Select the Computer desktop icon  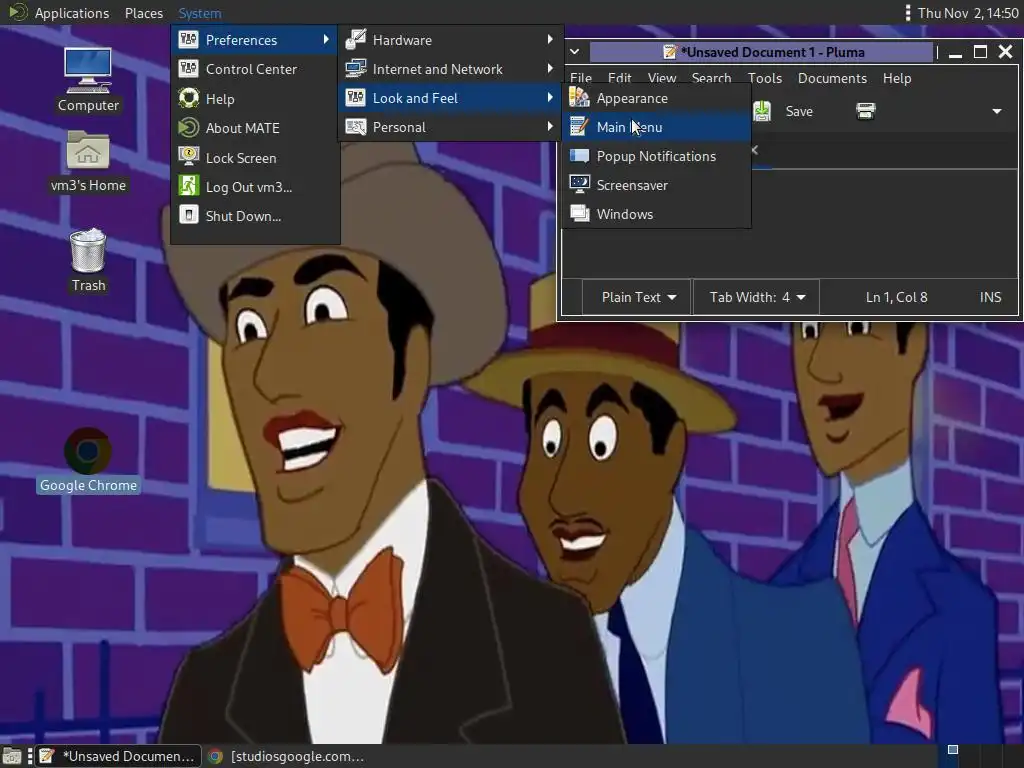point(88,71)
